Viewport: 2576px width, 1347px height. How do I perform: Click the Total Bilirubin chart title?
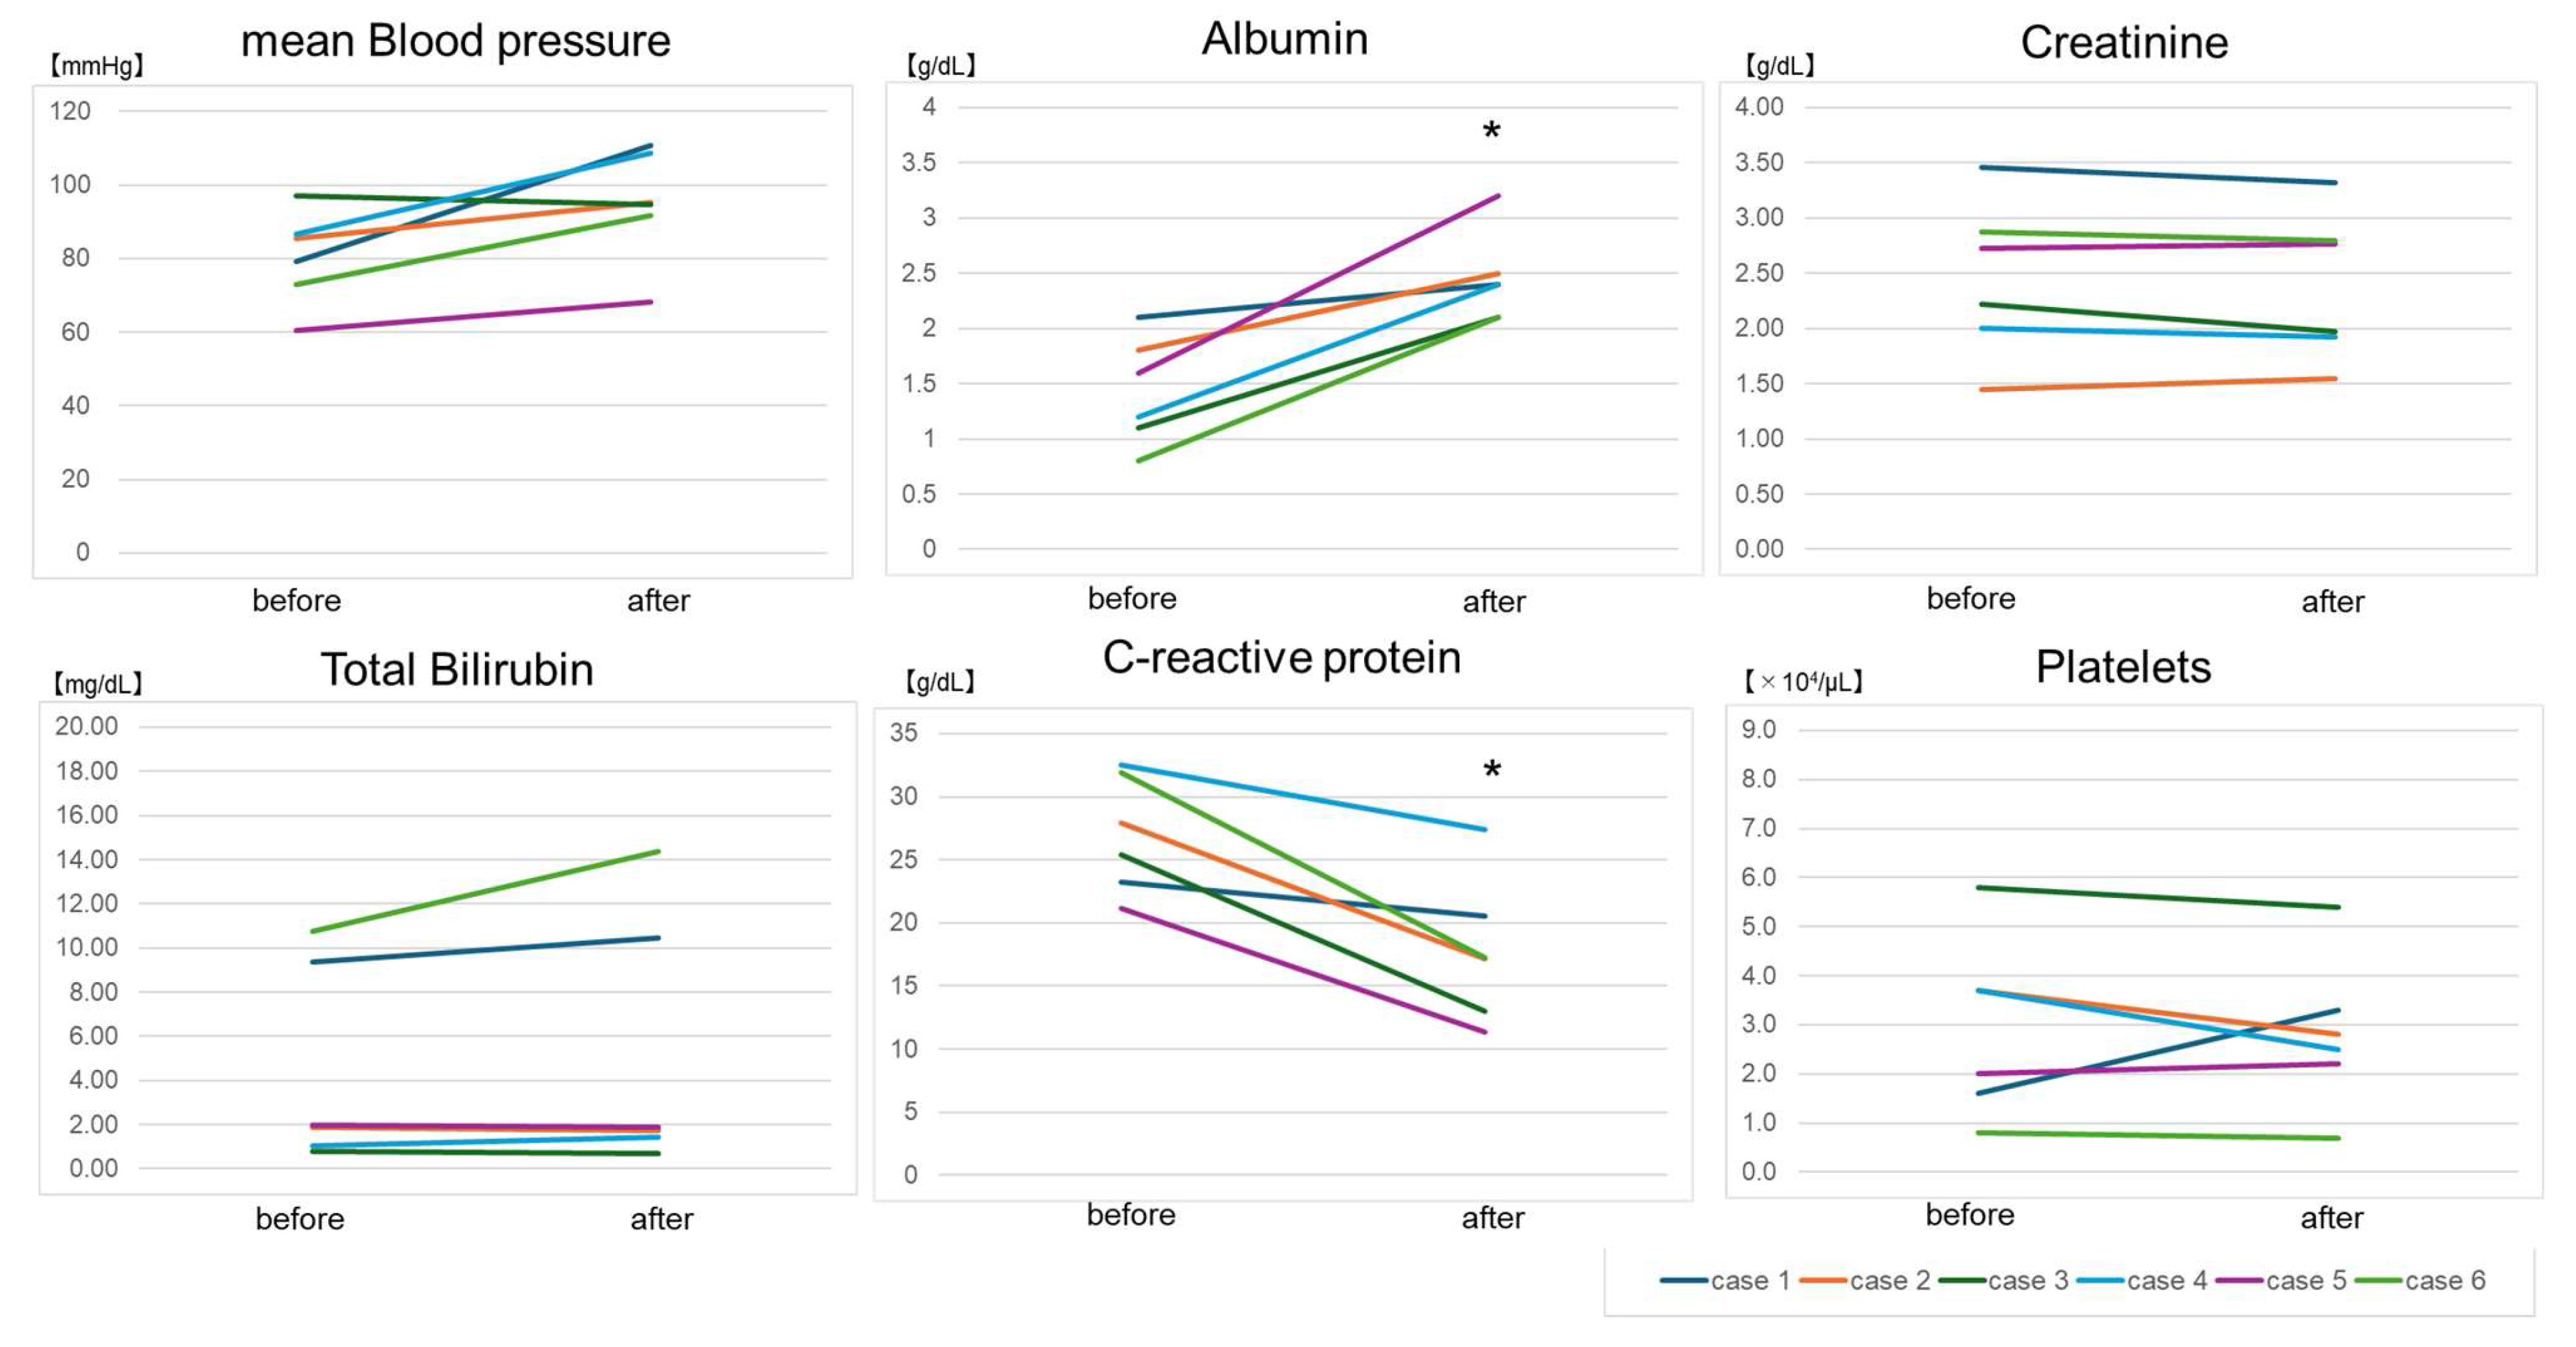[457, 669]
